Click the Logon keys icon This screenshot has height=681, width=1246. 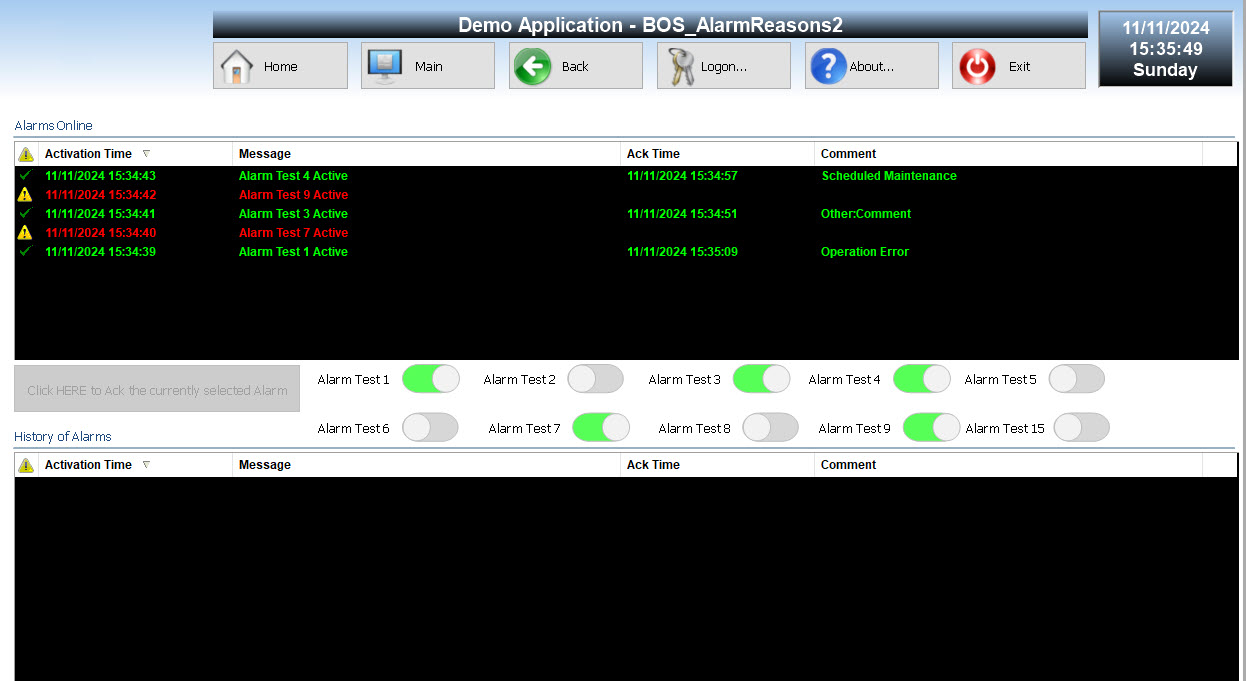click(680, 67)
